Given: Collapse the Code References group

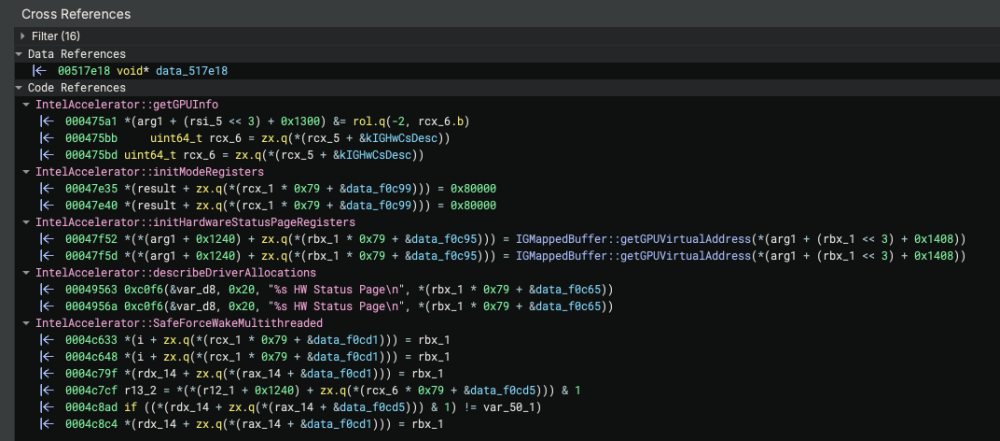Looking at the screenshot, I should [x=19, y=88].
